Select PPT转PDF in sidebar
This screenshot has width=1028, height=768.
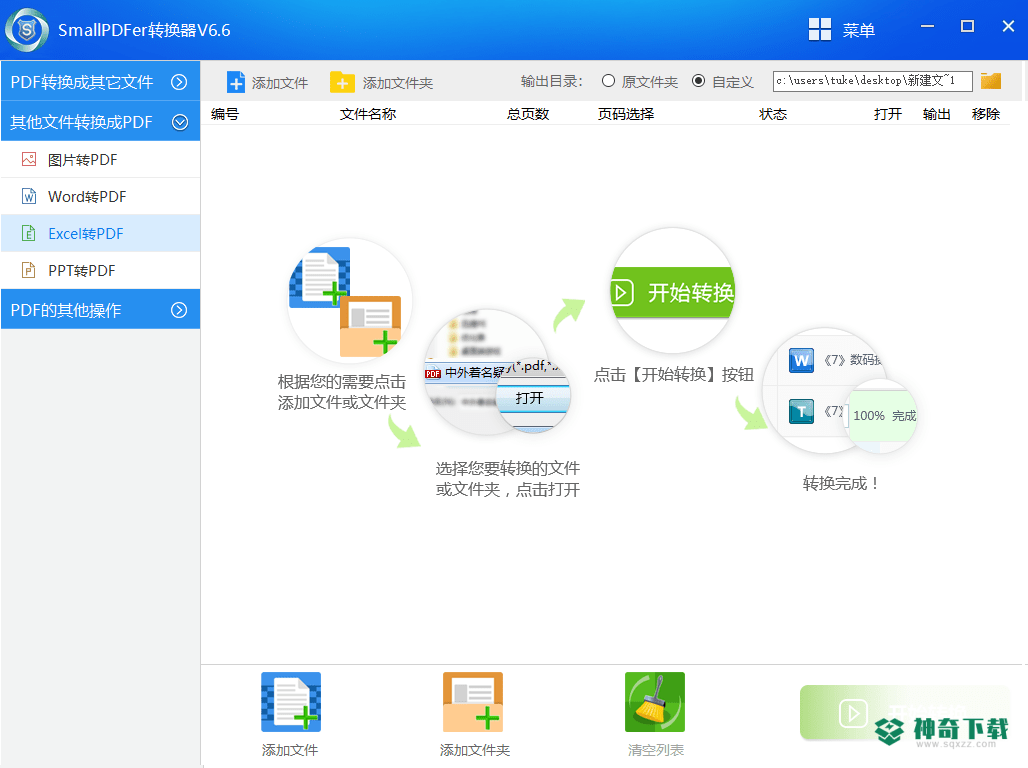(100, 270)
